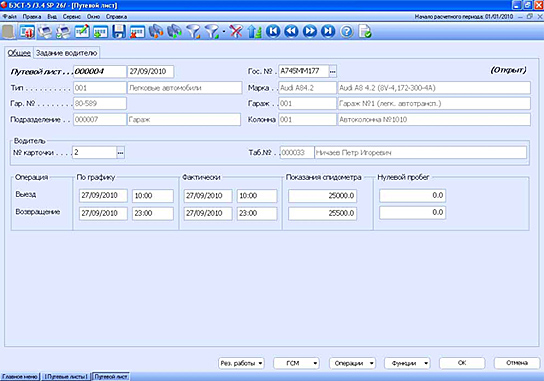Image resolution: width=544 pixels, height=381 pixels.
Task: Open the Вид menu
Action: click(x=52, y=16)
